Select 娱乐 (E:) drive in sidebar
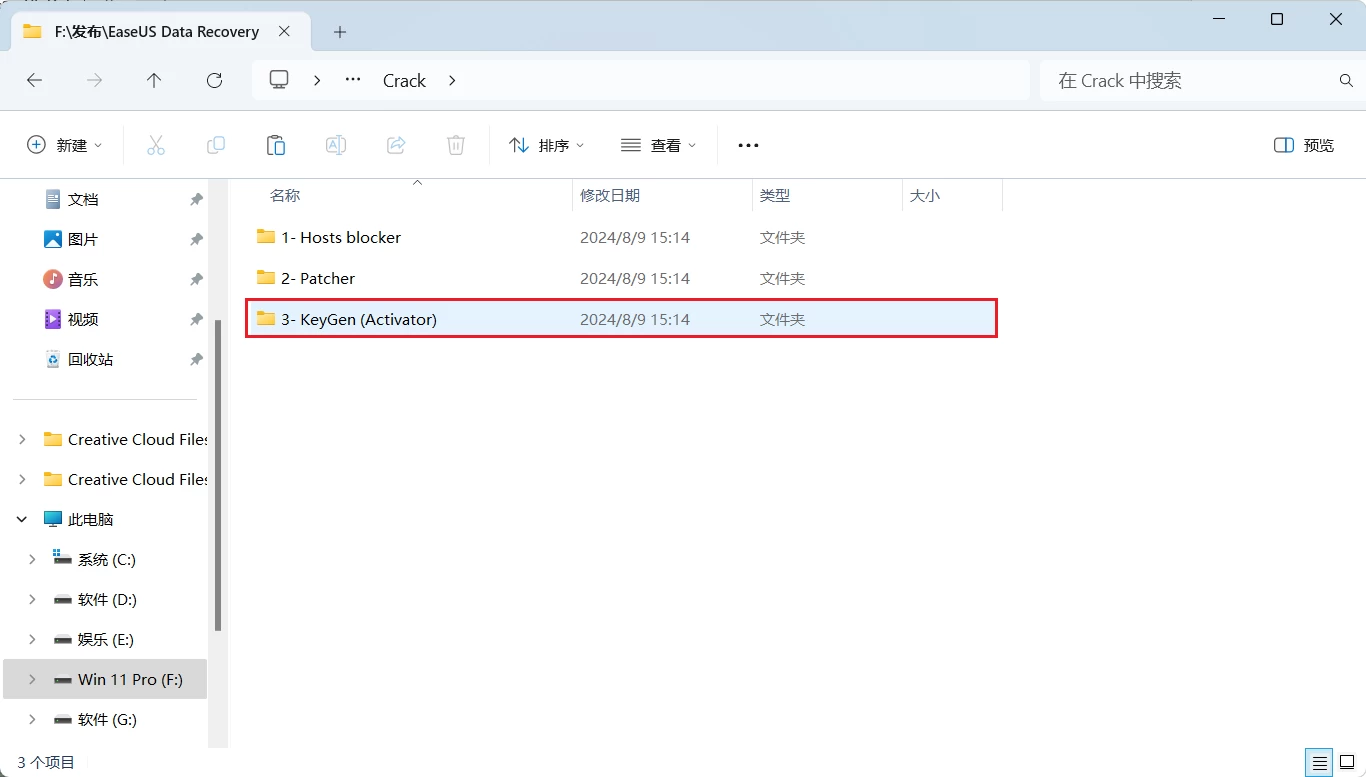 coord(106,639)
